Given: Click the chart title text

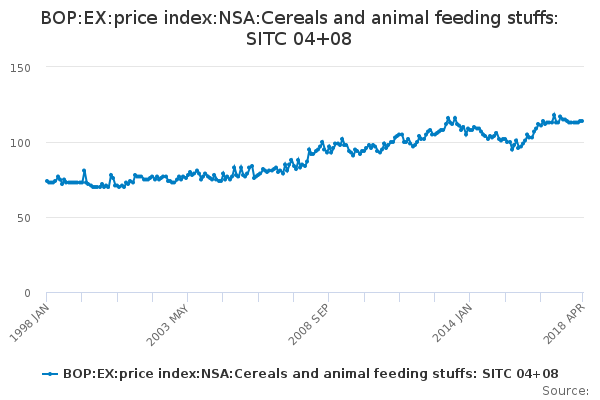Looking at the screenshot, I should click(x=300, y=28).
